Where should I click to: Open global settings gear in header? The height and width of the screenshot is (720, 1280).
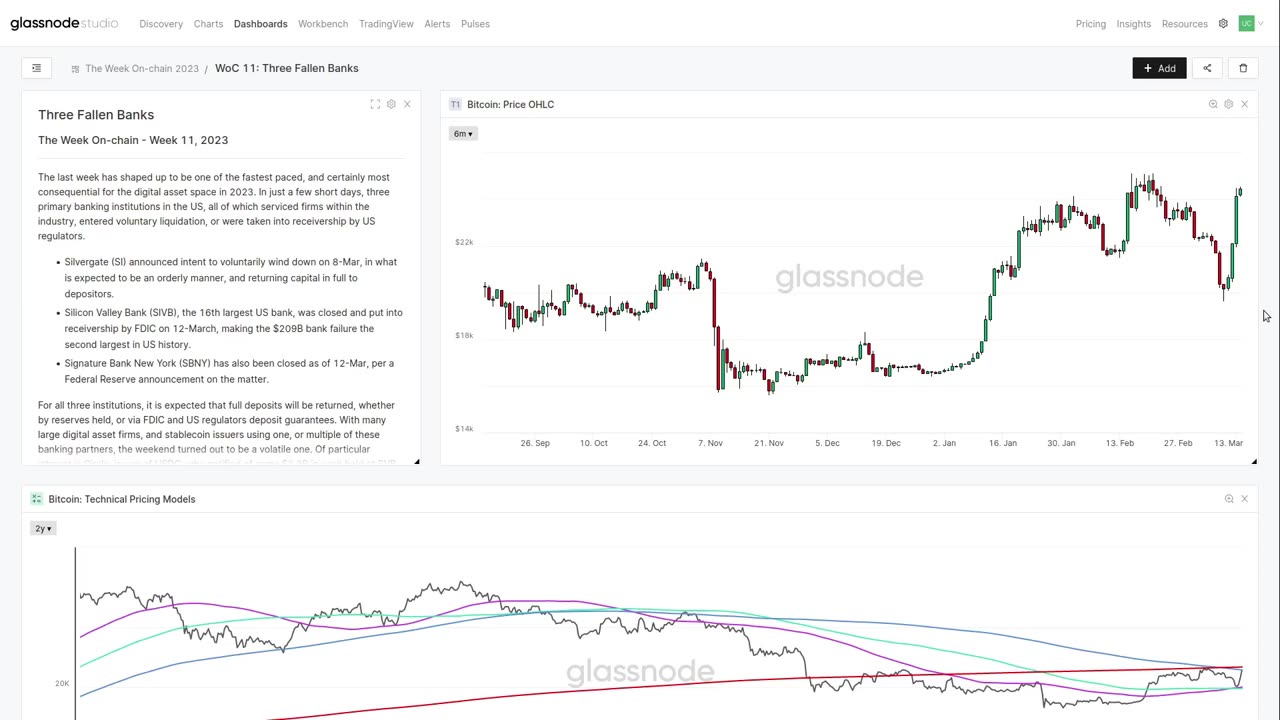(1222, 23)
